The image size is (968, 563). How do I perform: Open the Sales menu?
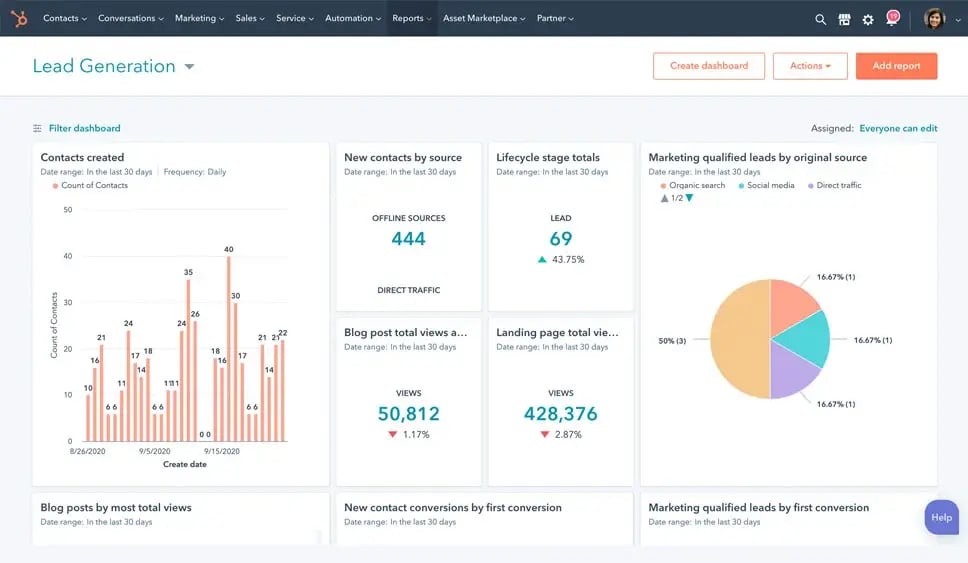click(250, 19)
